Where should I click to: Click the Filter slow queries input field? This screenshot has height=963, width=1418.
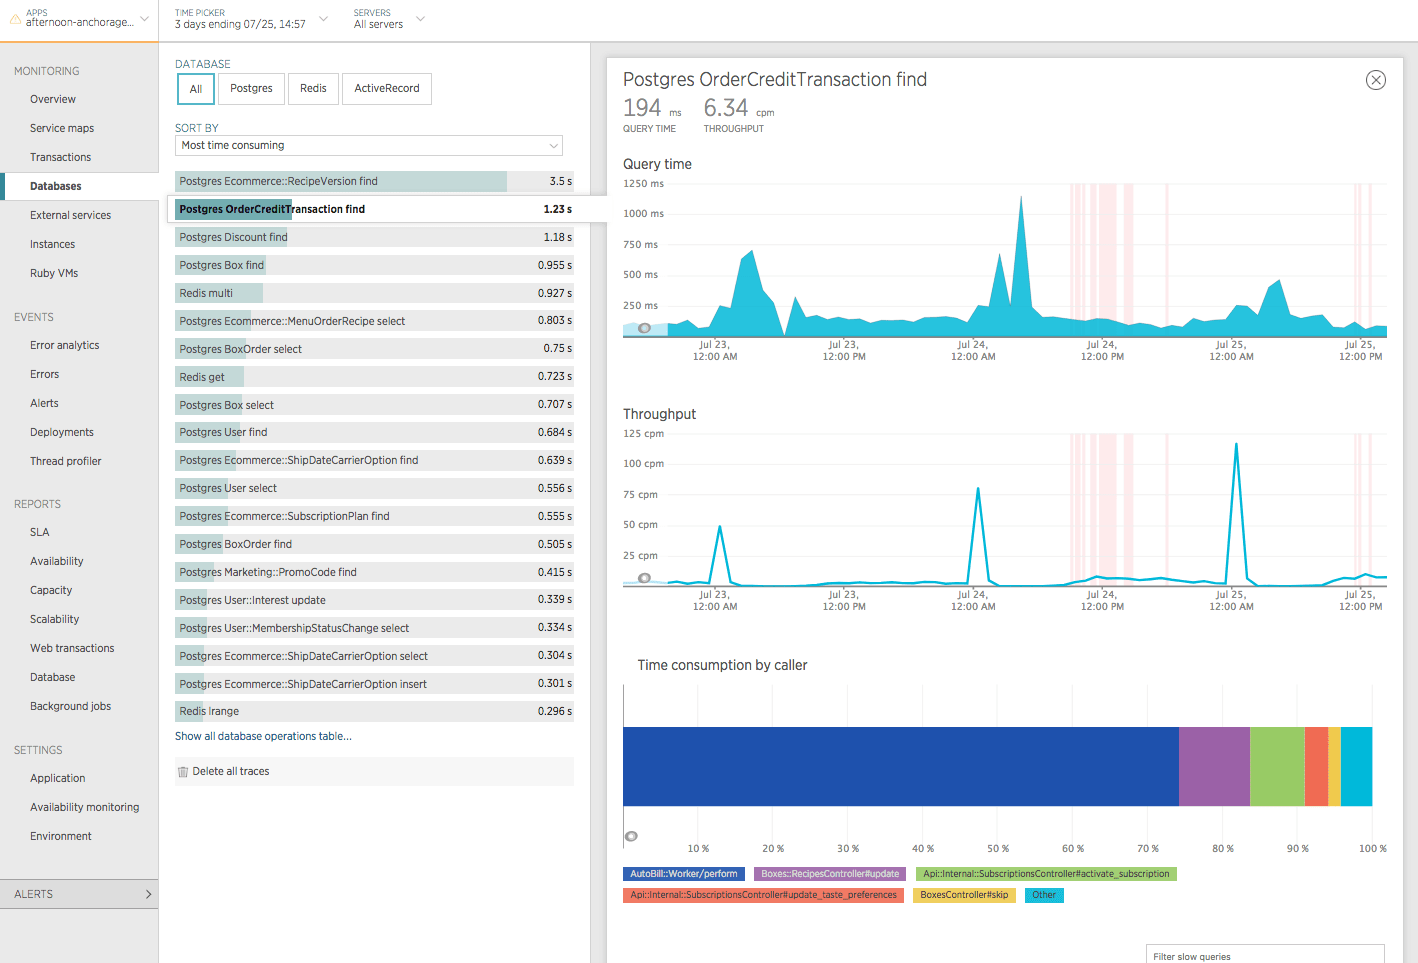click(x=1264, y=954)
